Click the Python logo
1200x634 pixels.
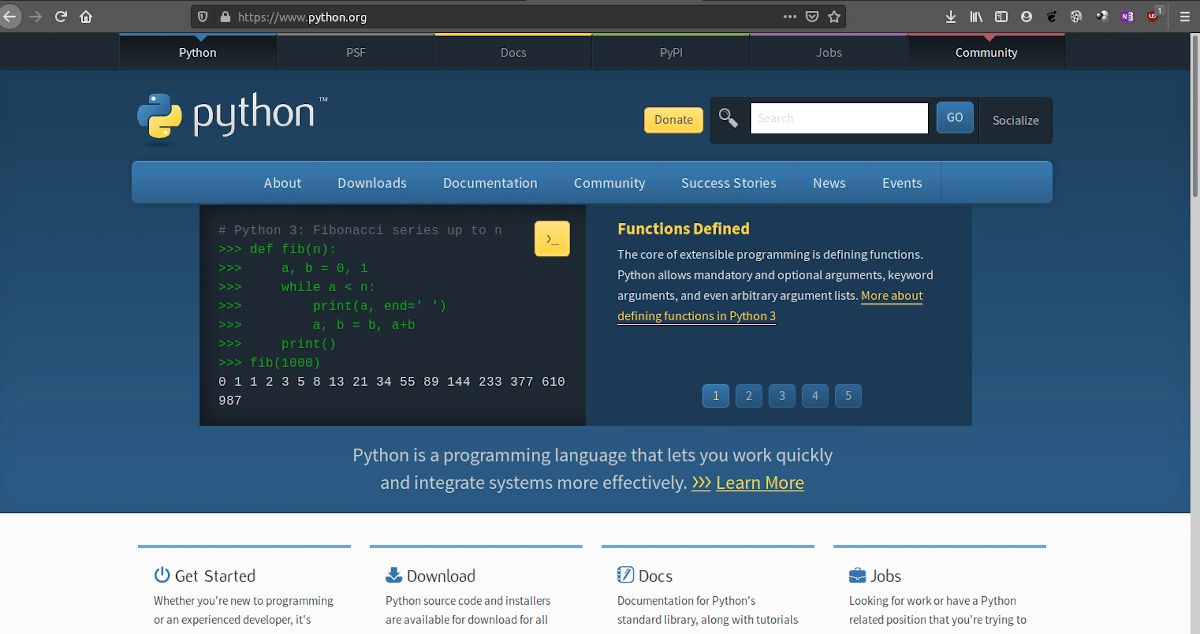point(232,117)
